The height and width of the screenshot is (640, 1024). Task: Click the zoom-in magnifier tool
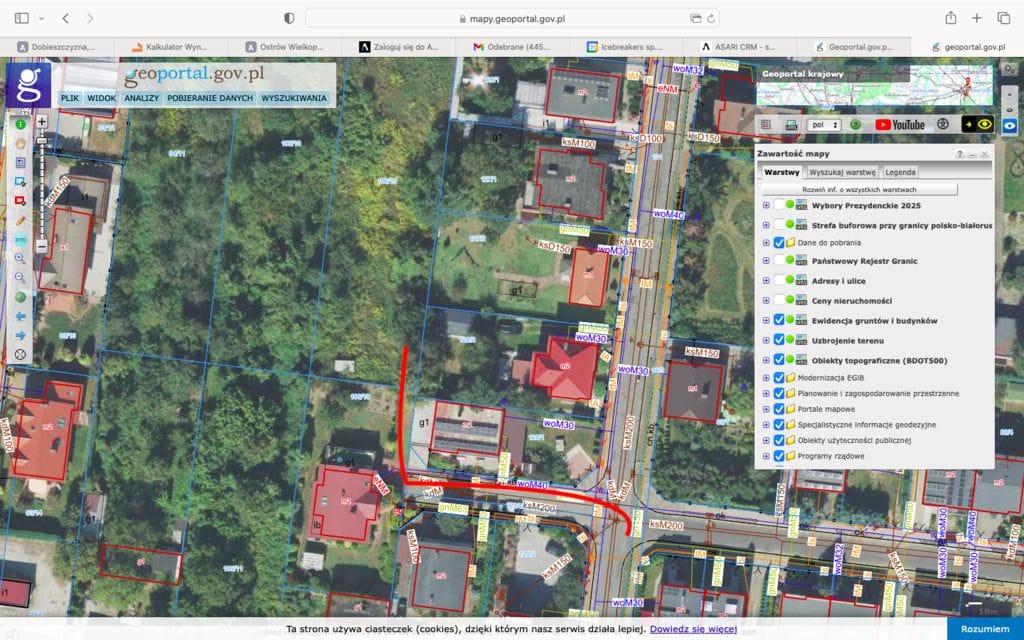tap(20, 258)
